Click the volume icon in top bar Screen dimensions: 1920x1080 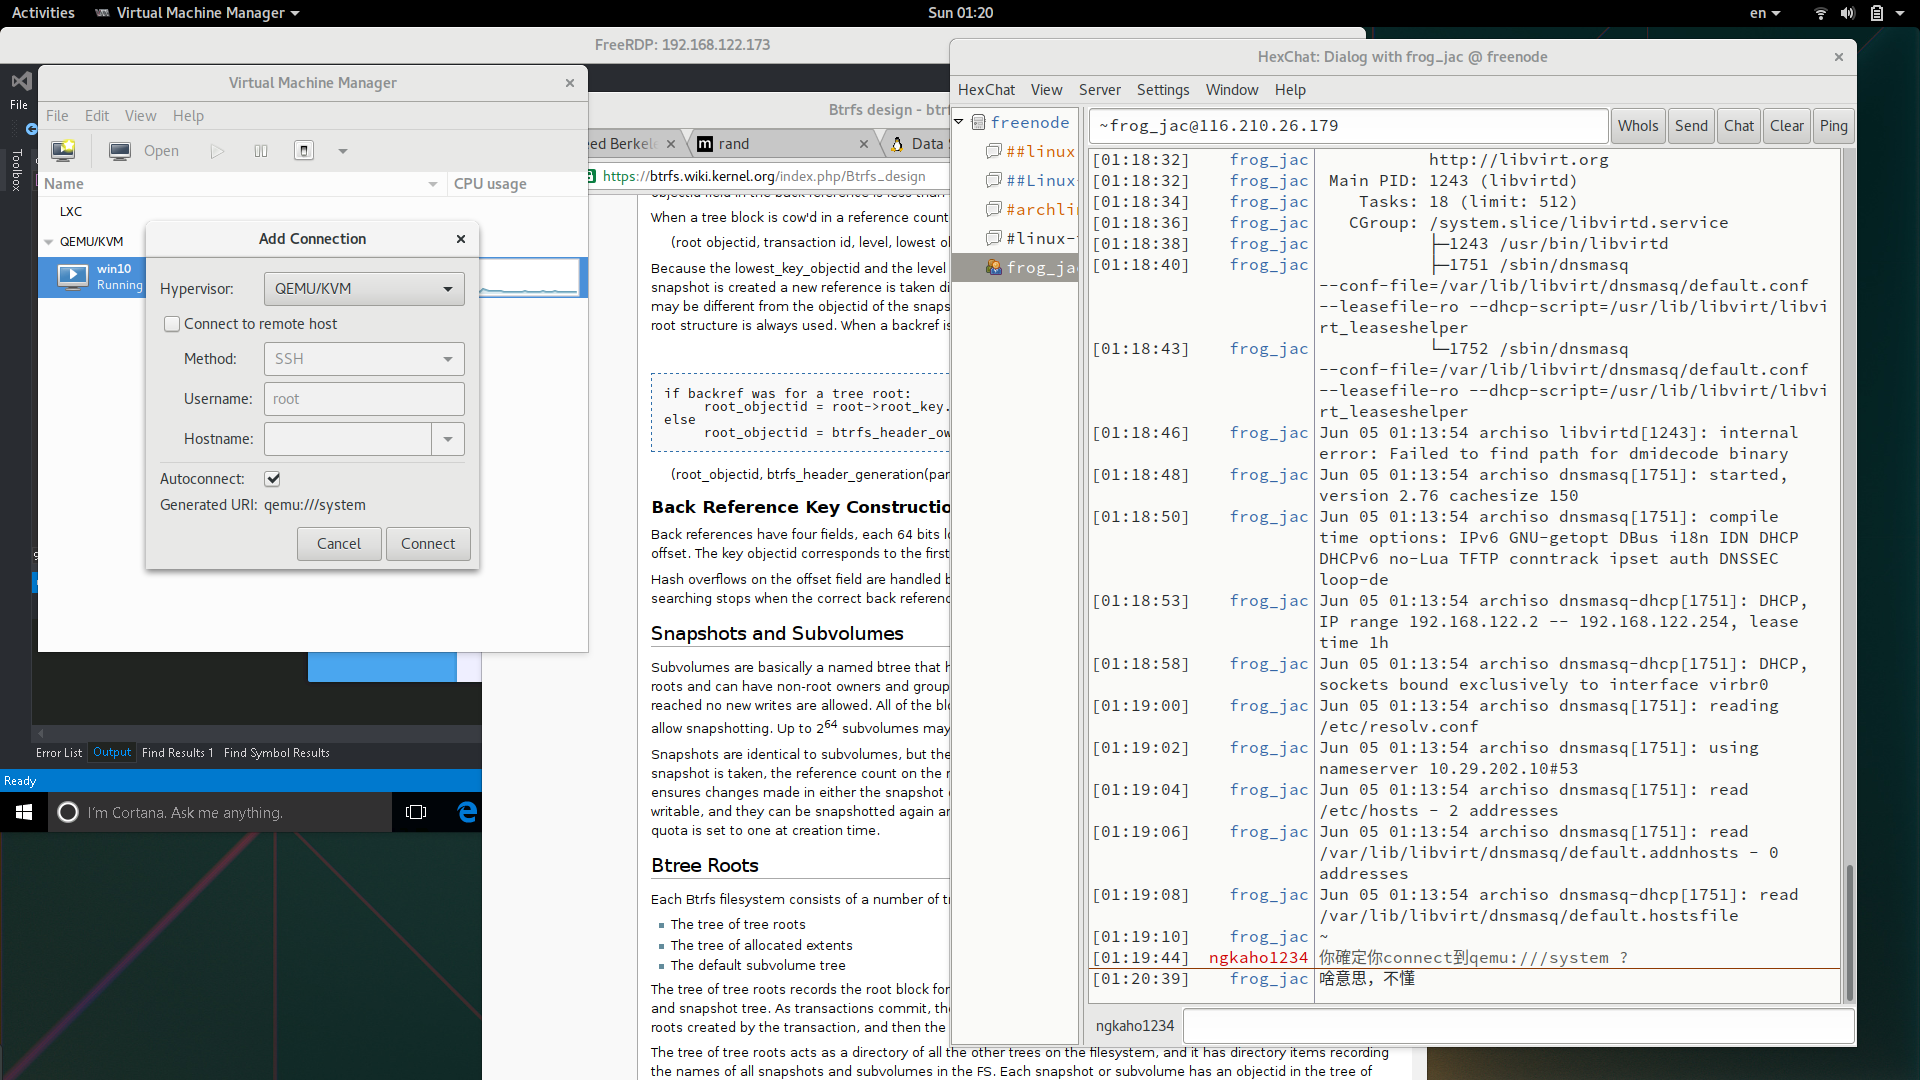pos(1848,13)
